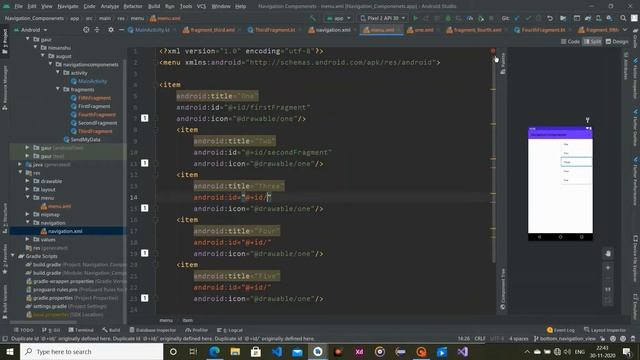Open the Build menu
The width and height of the screenshot is (640, 360).
[x=154, y=6]
